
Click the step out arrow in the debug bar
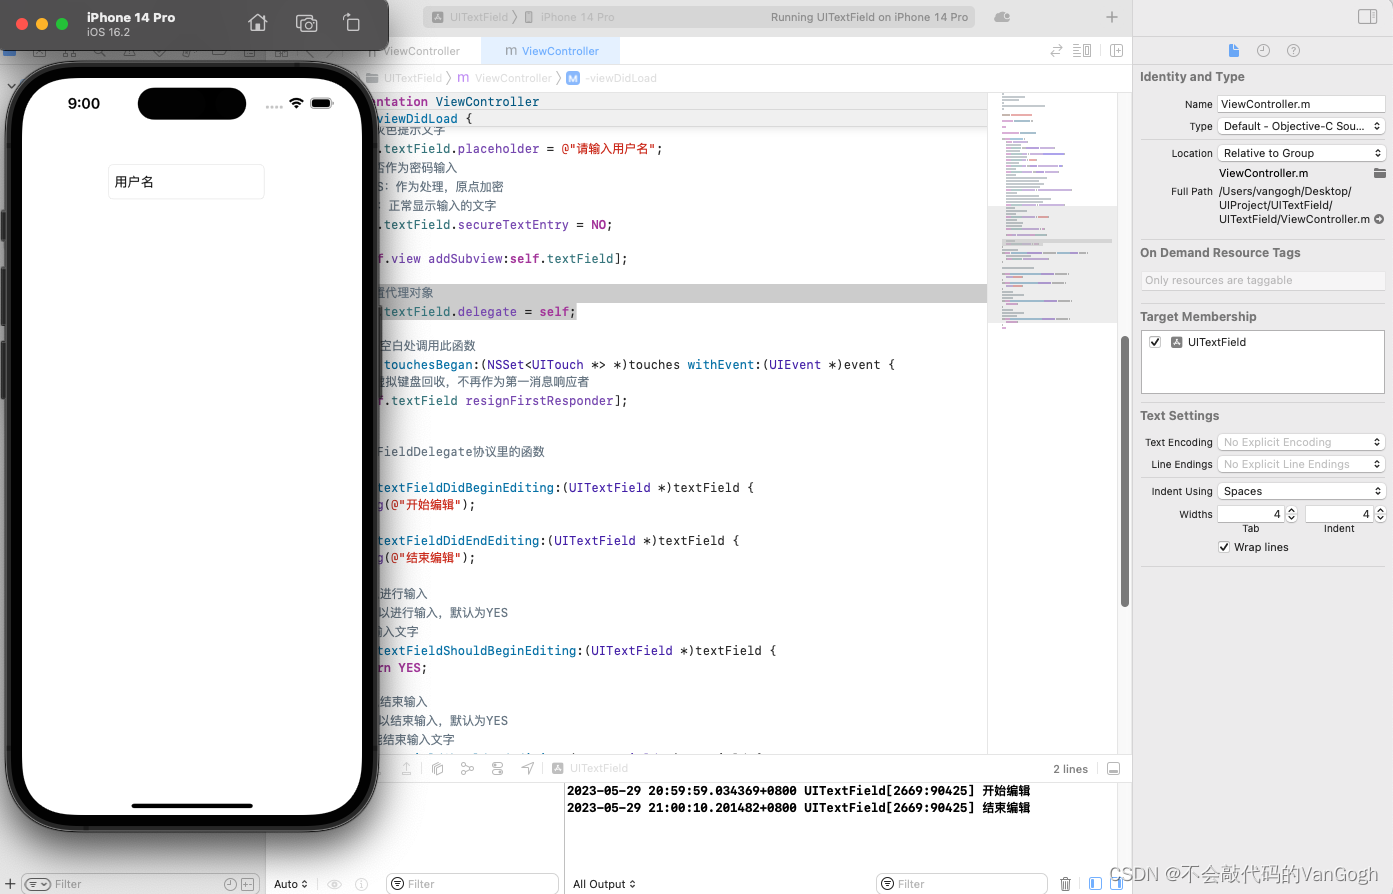(406, 768)
